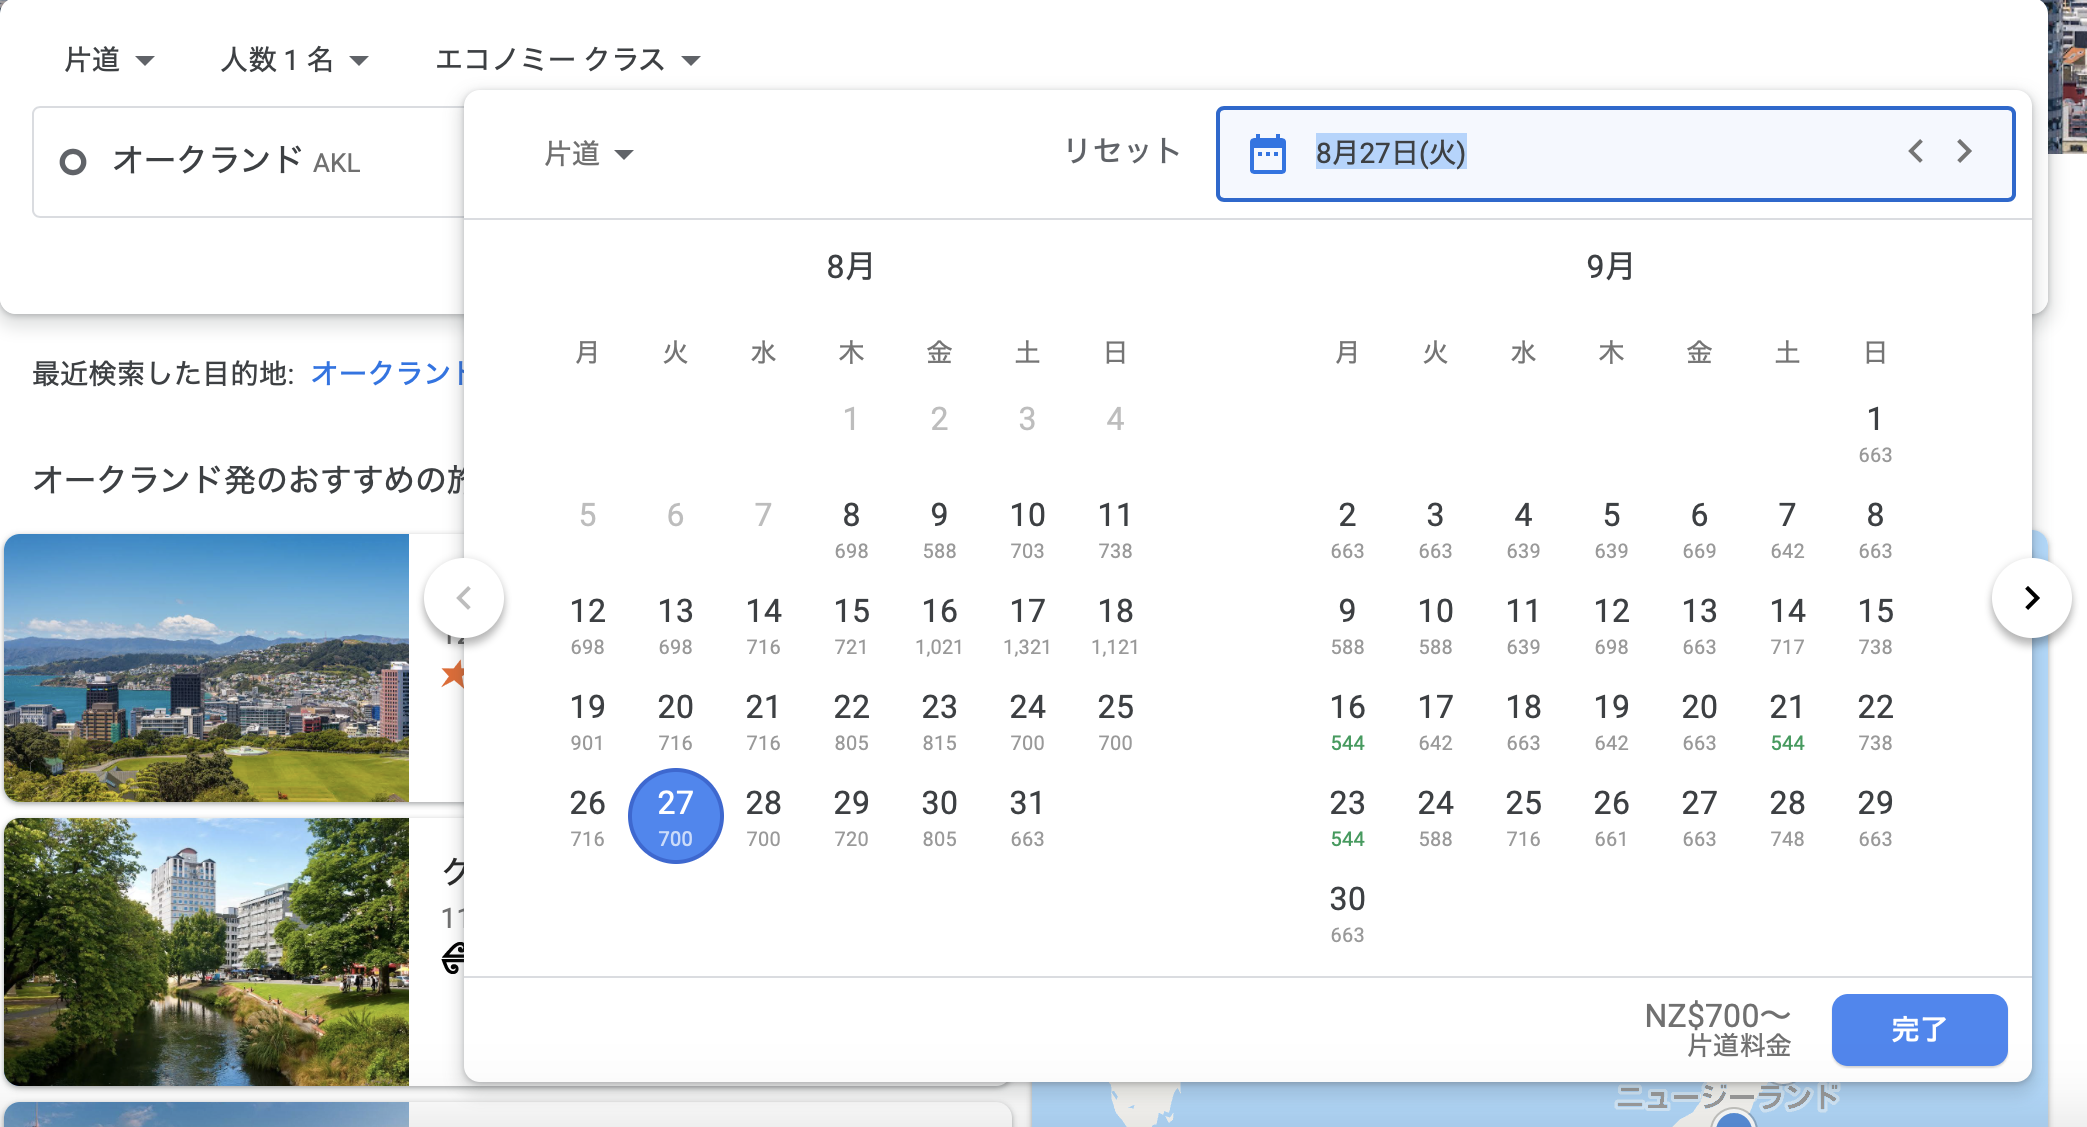Select September 16 with green 544 price
Screen dimensions: 2087x1127
coord(1347,721)
